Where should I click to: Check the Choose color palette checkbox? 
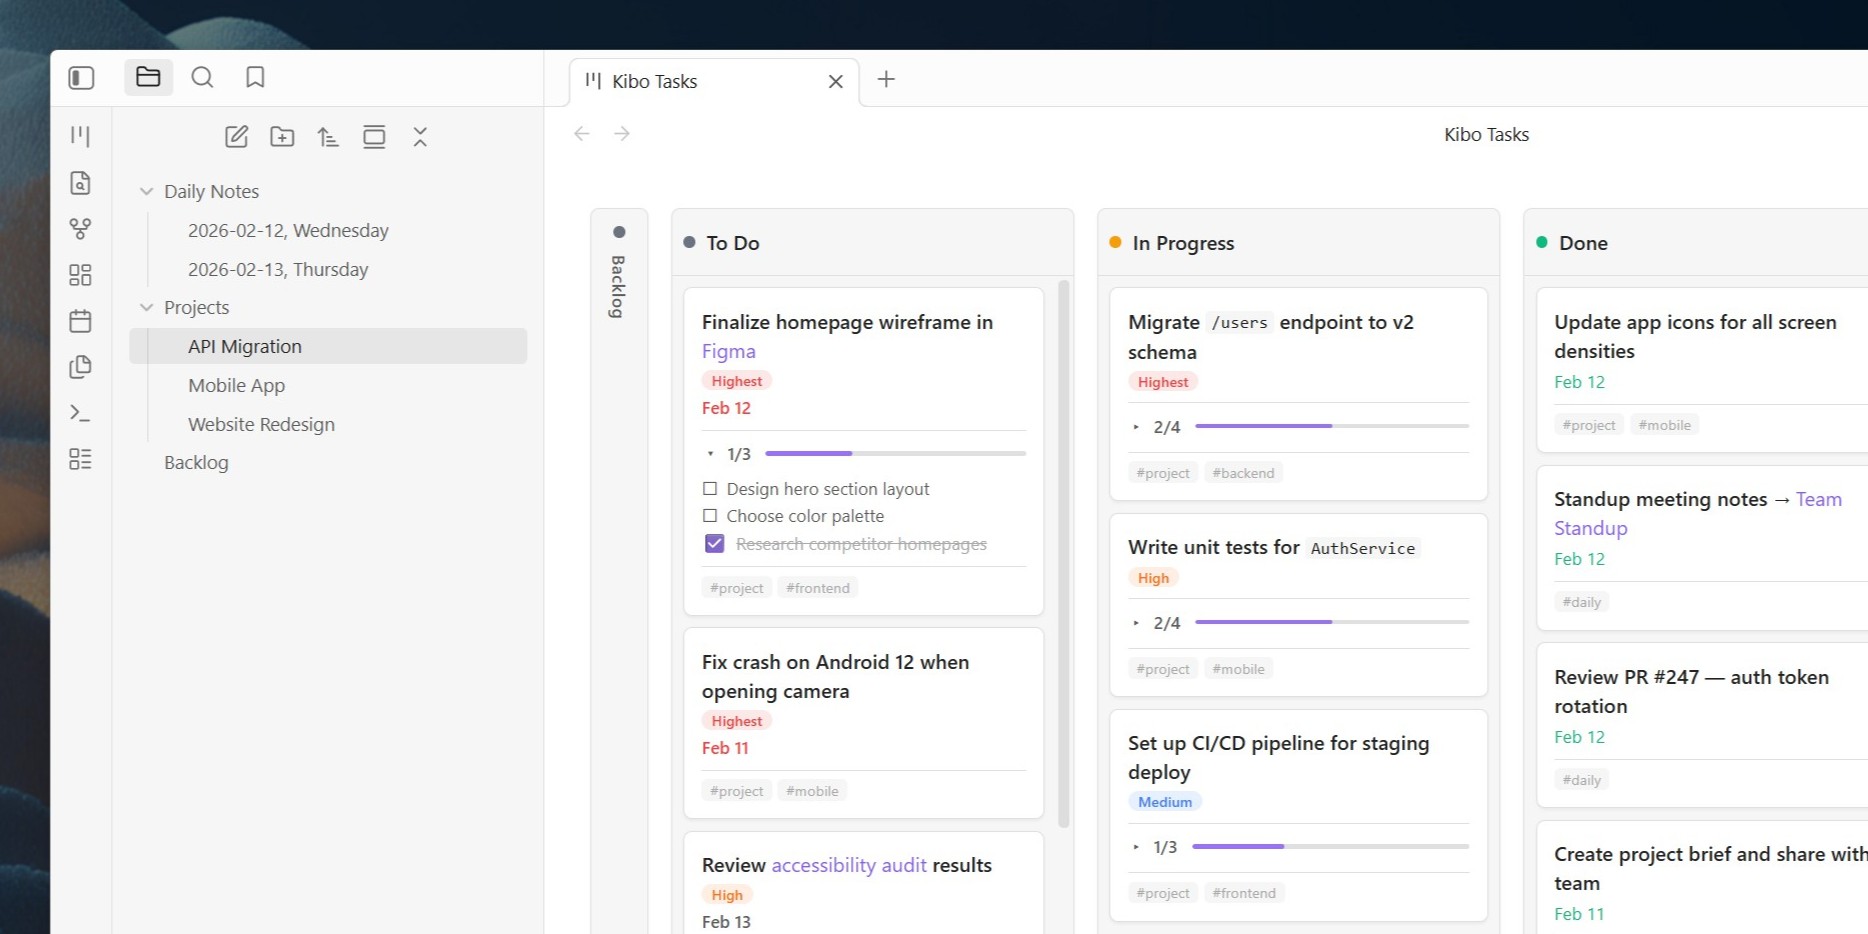pos(711,516)
